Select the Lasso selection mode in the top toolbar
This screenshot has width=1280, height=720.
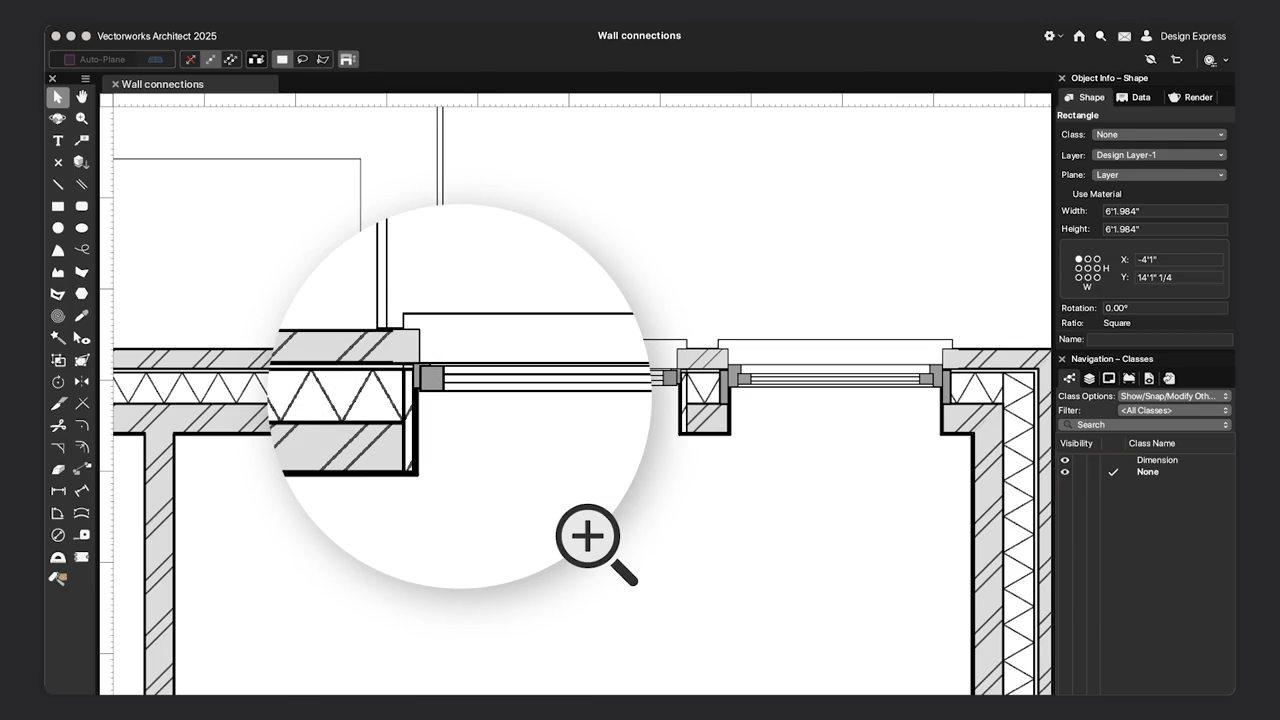pyautogui.click(x=302, y=59)
